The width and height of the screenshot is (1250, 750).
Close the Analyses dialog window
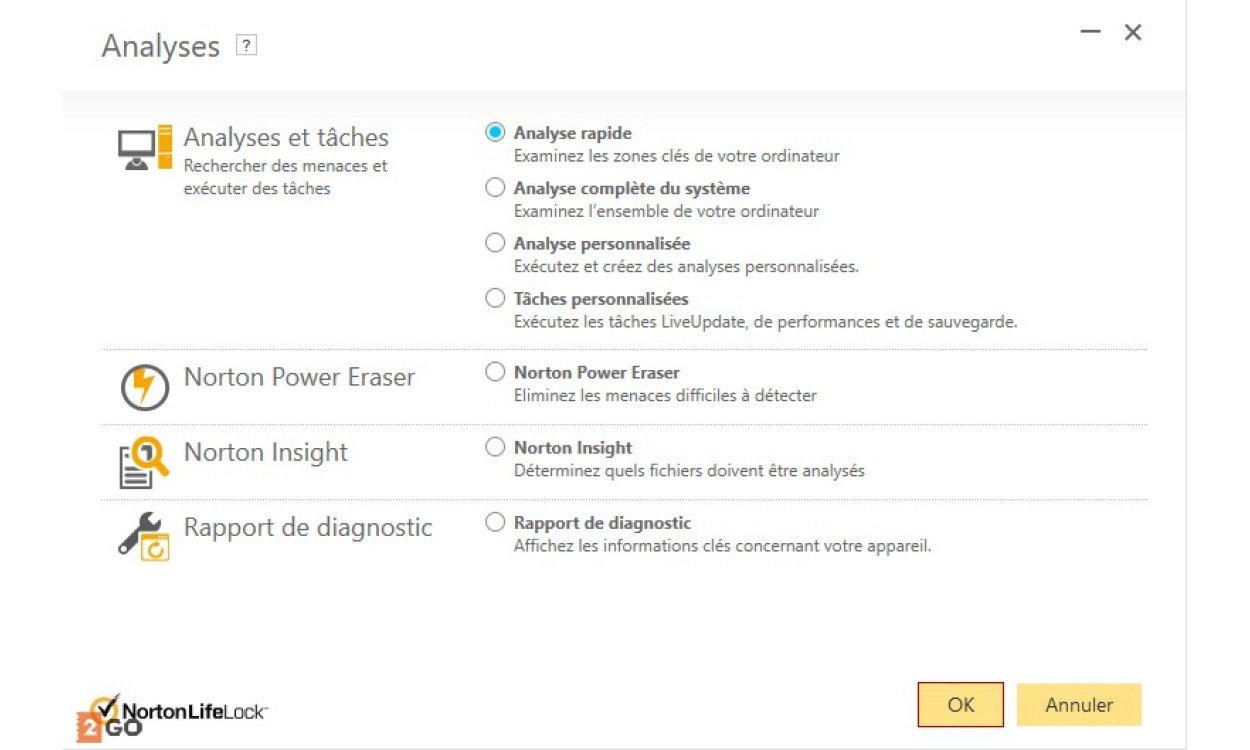coord(1133,33)
